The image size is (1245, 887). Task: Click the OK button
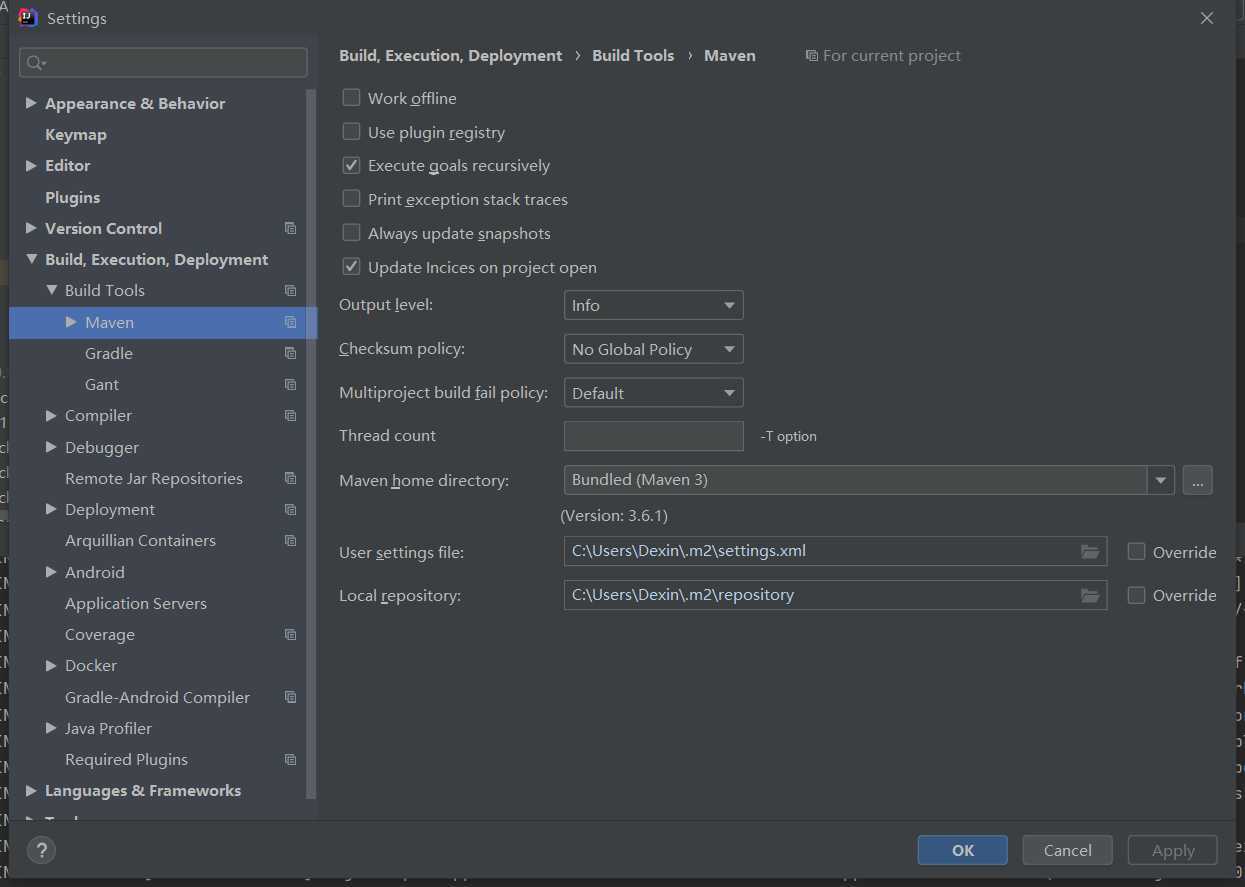pyautogui.click(x=963, y=850)
